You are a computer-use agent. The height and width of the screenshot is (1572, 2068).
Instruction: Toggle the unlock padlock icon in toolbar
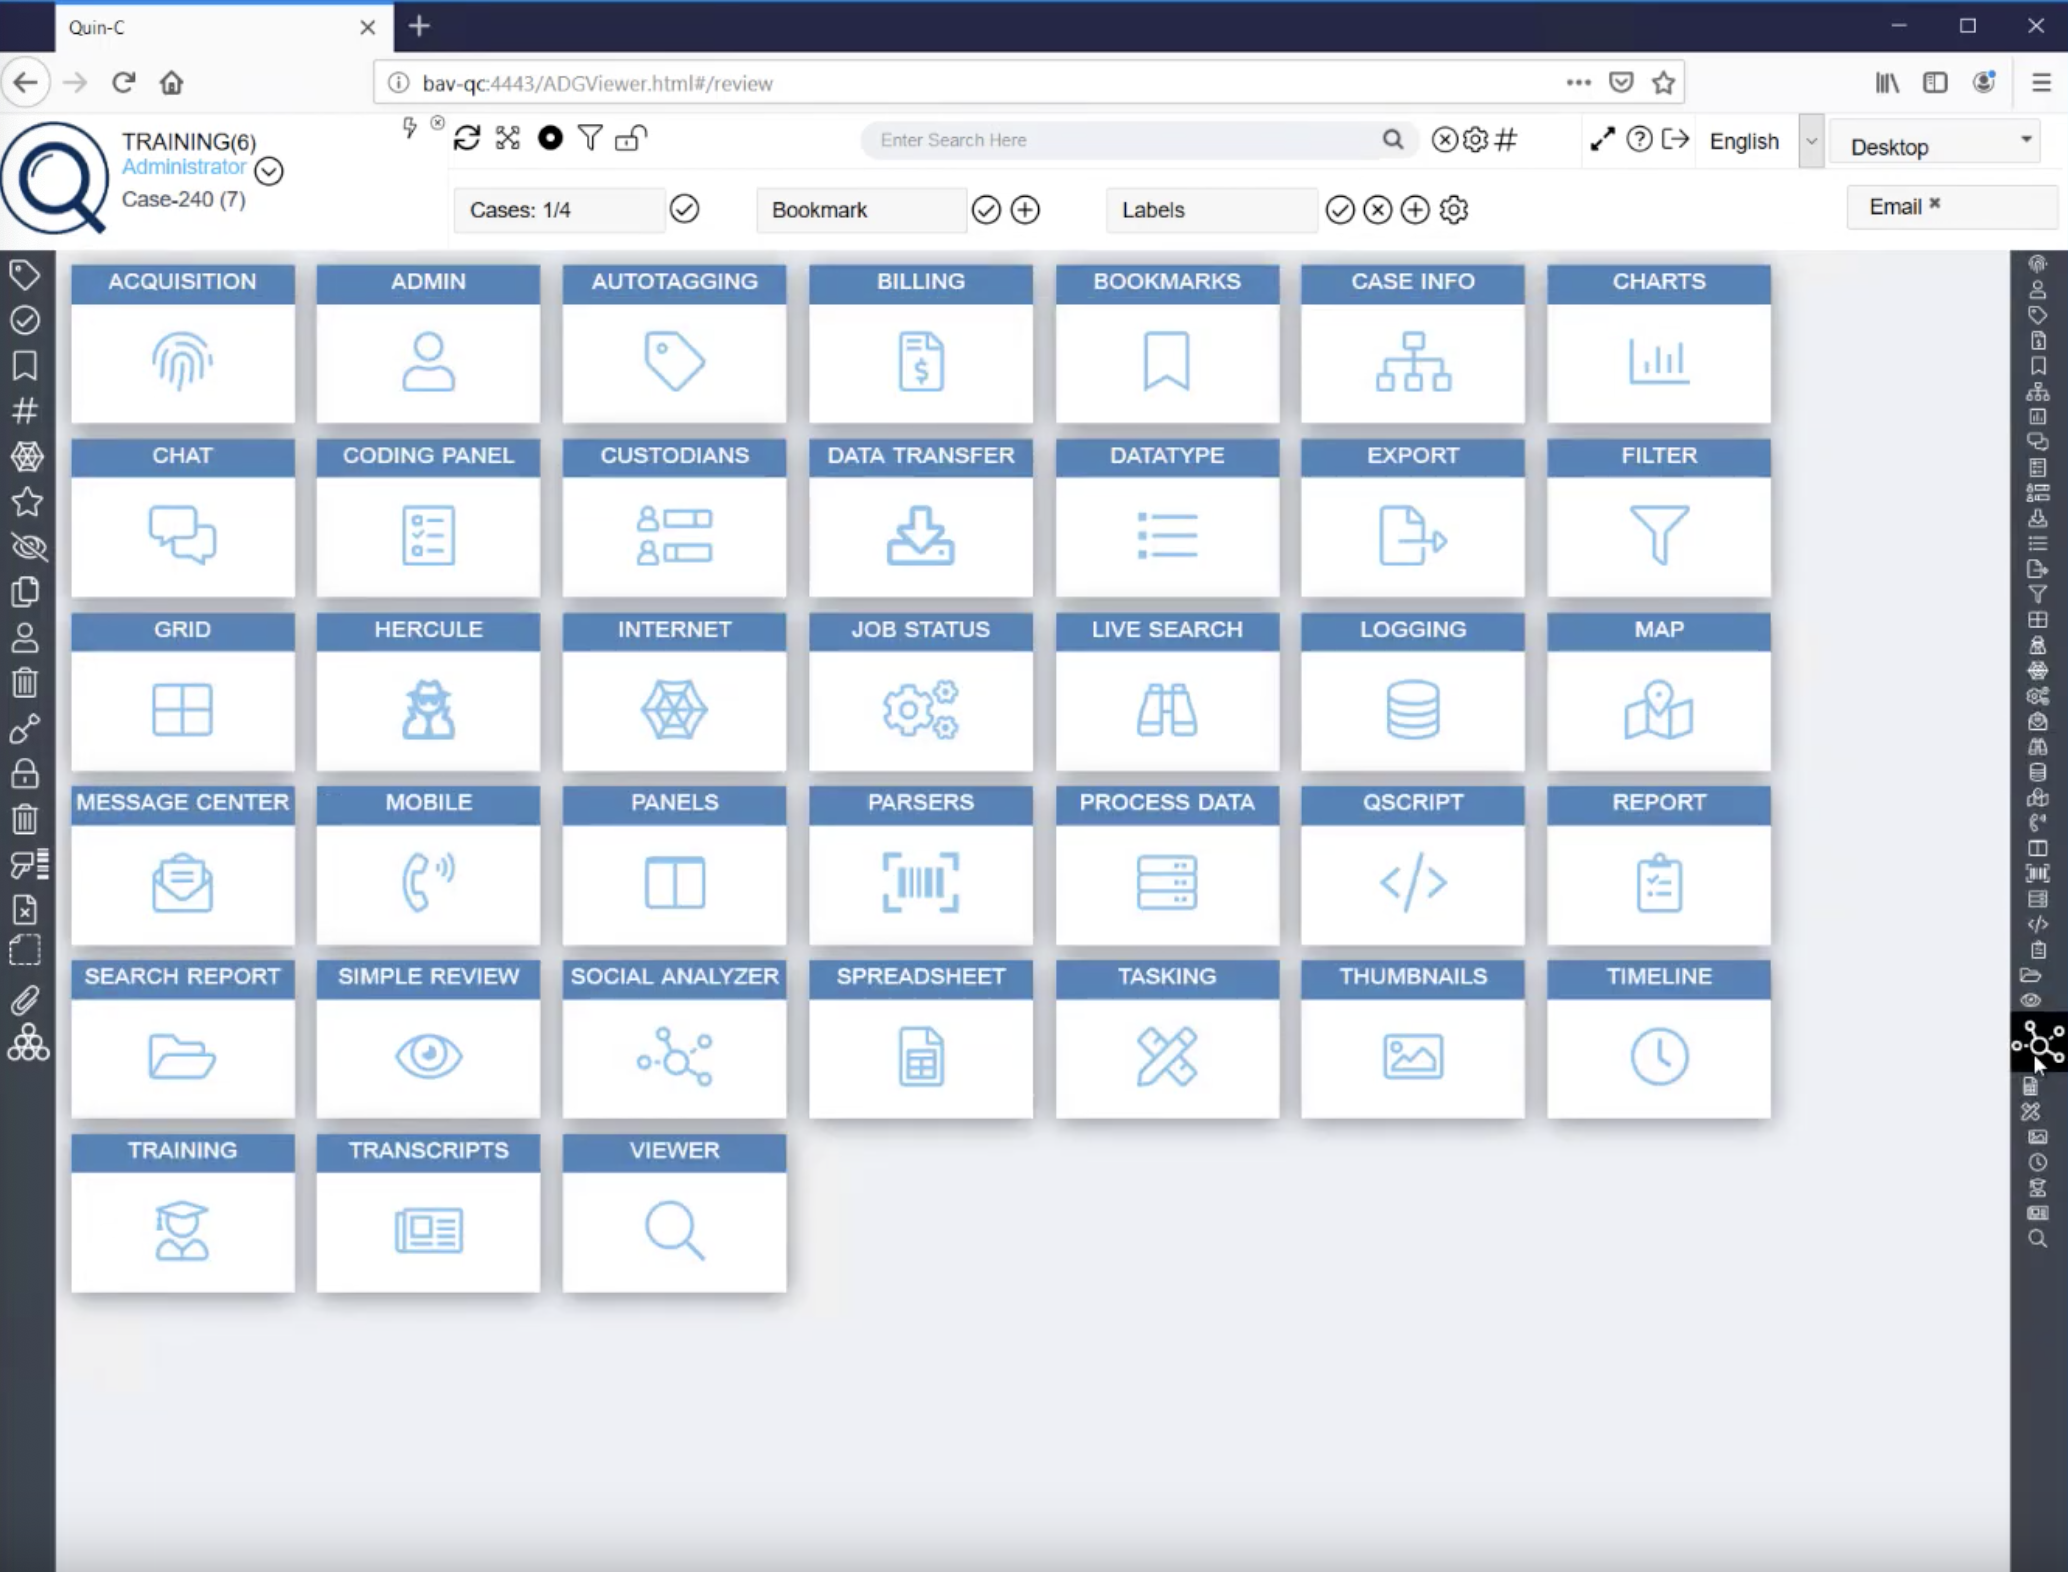630,138
